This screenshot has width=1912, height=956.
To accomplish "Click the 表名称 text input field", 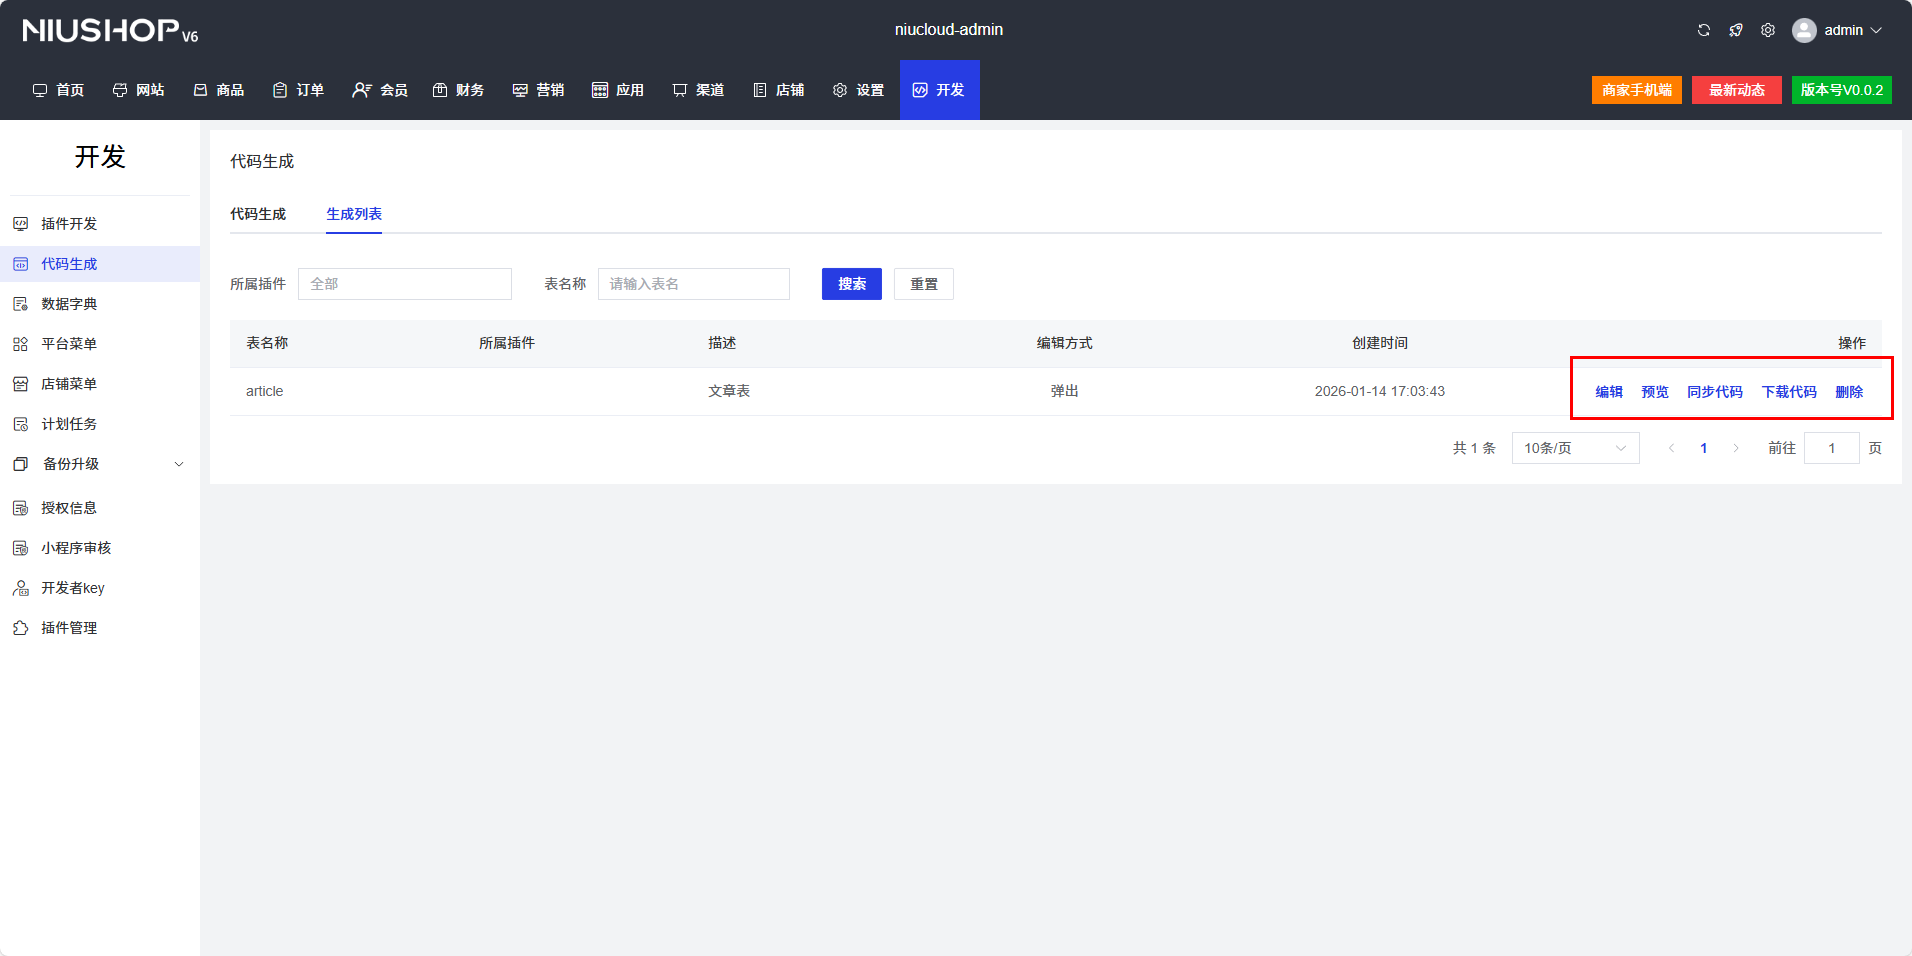I will 693,284.
